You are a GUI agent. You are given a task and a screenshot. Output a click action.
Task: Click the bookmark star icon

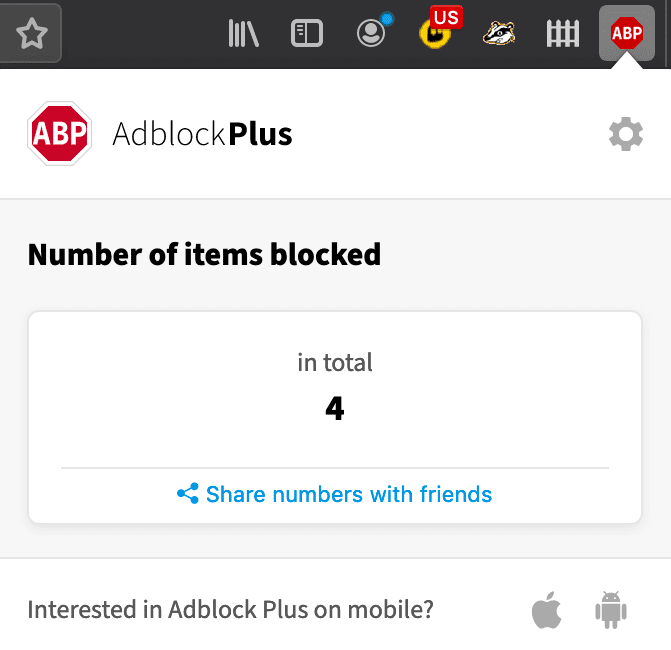(x=32, y=34)
